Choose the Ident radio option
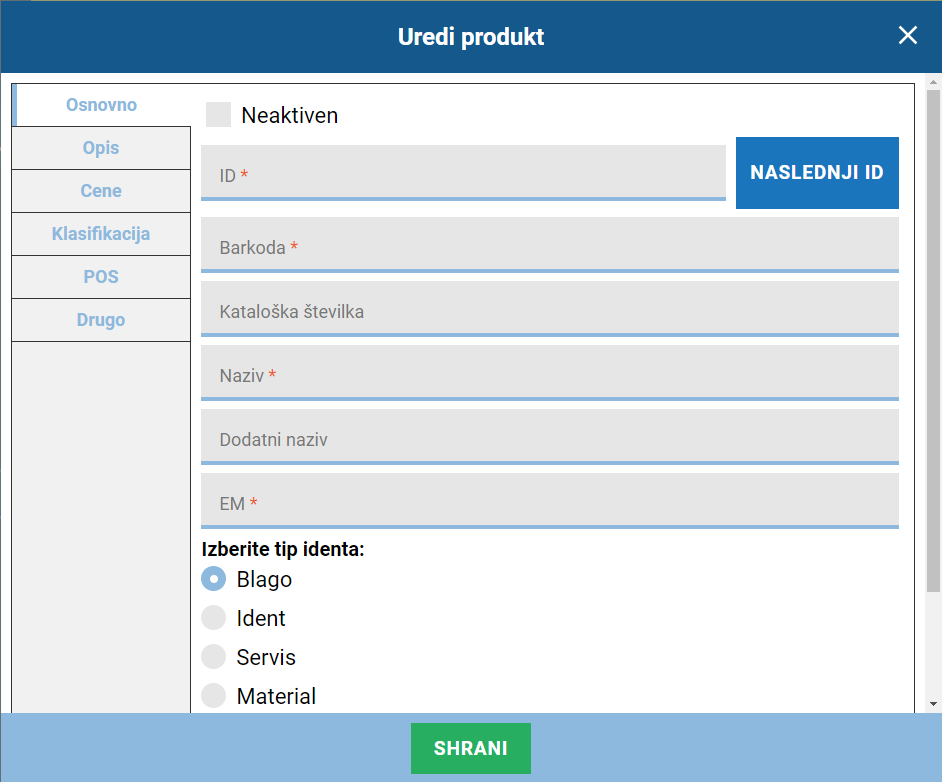 [x=214, y=618]
